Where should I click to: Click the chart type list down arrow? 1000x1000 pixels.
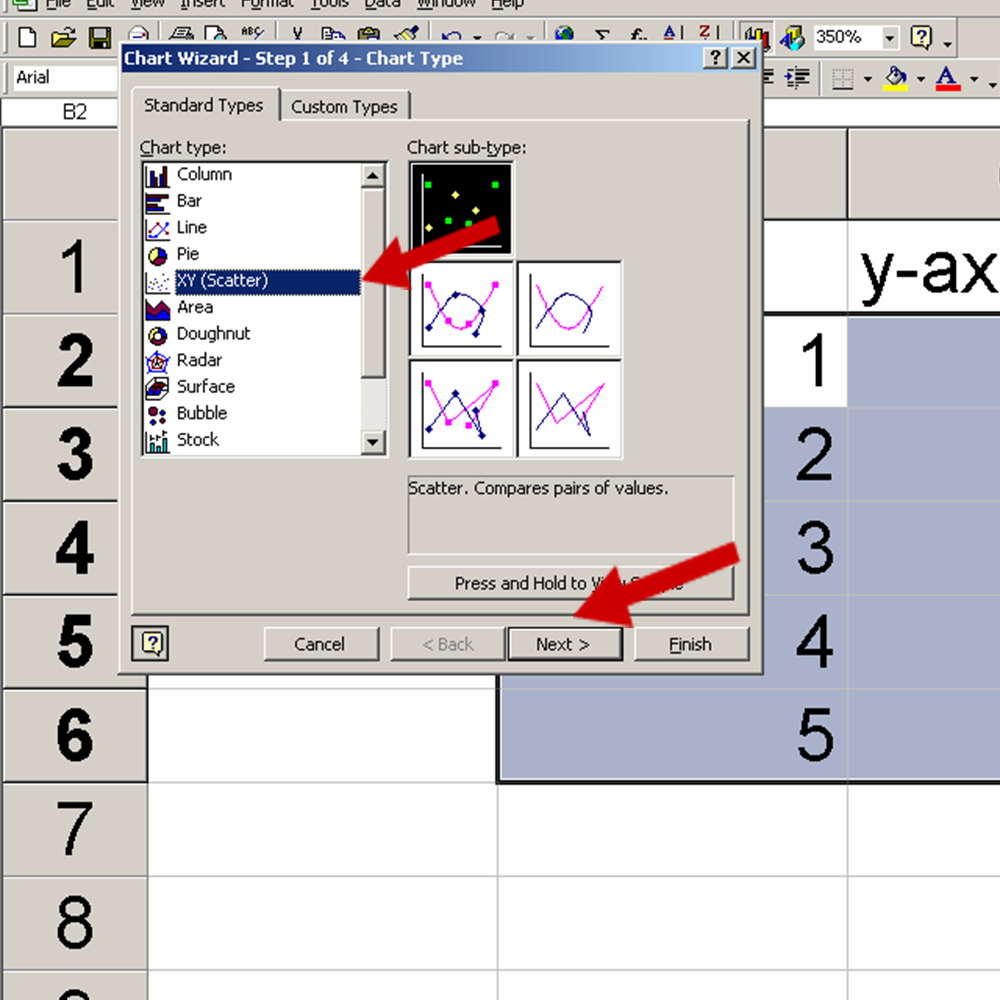[x=373, y=441]
